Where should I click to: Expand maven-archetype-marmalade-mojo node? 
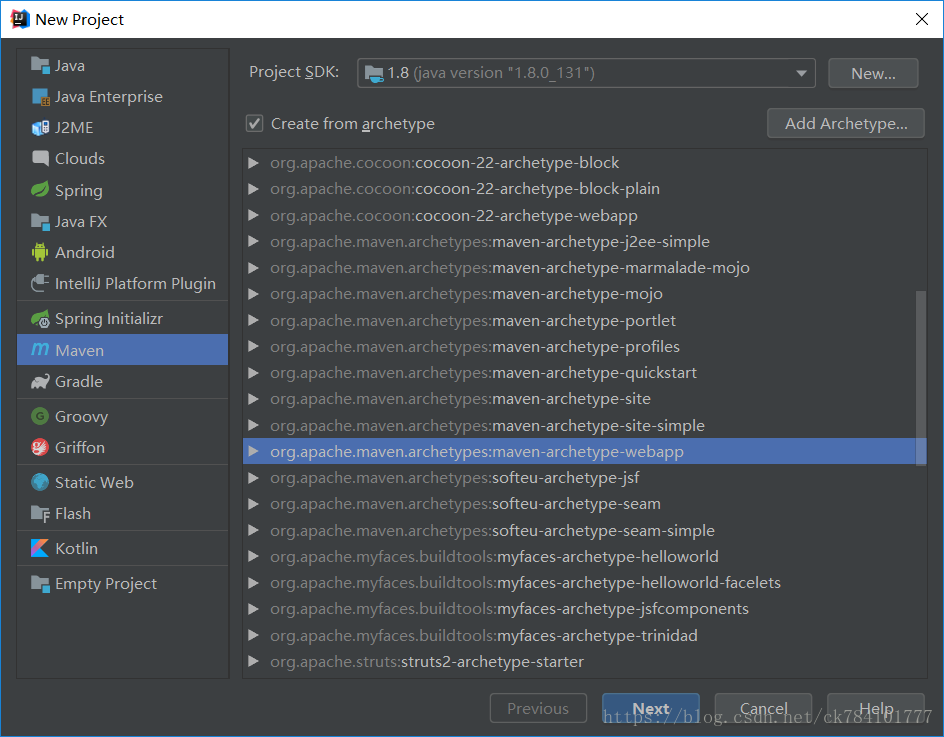point(253,267)
